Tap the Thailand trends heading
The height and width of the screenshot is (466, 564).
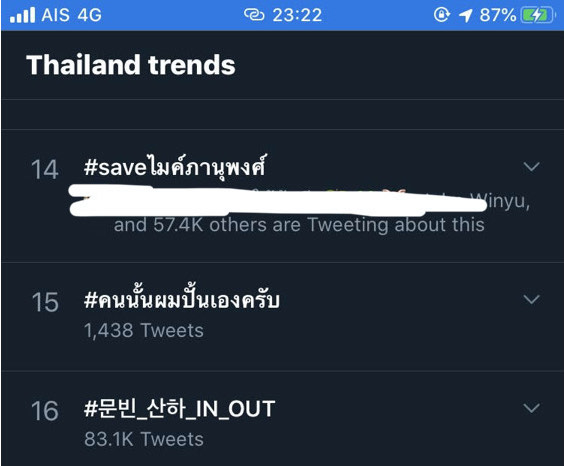(131, 65)
